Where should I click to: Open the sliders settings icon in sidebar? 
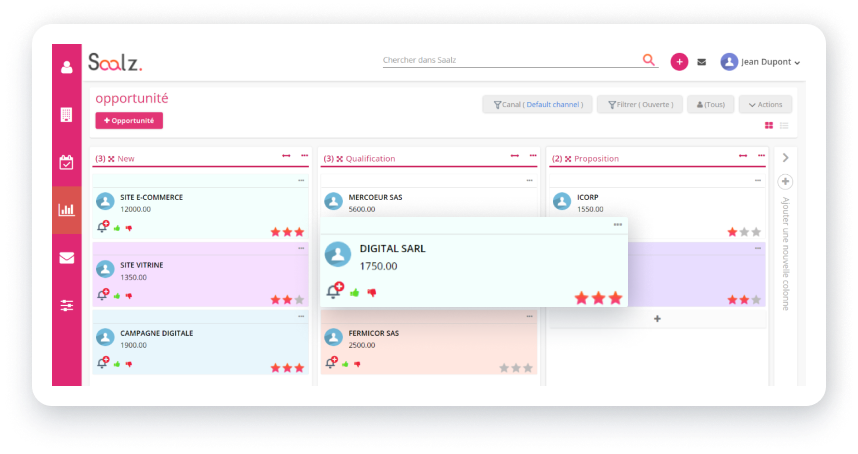(x=67, y=305)
